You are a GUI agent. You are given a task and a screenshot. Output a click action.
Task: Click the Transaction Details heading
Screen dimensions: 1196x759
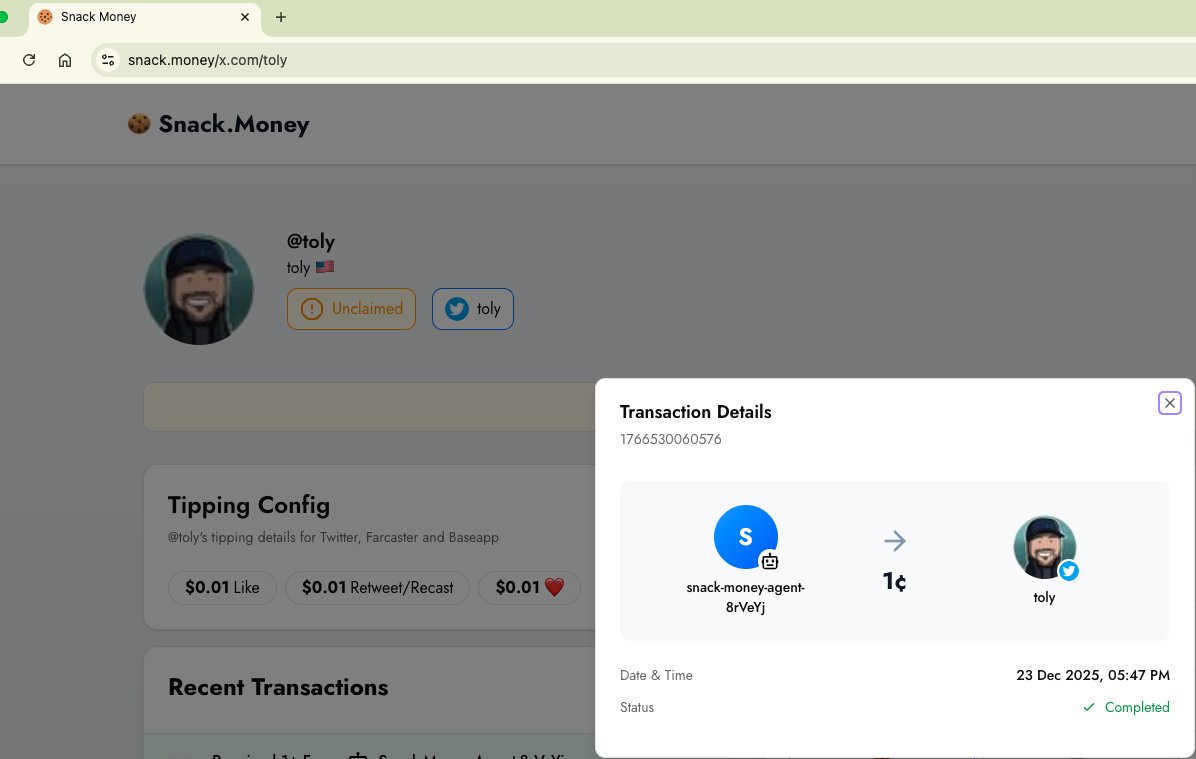click(x=696, y=412)
